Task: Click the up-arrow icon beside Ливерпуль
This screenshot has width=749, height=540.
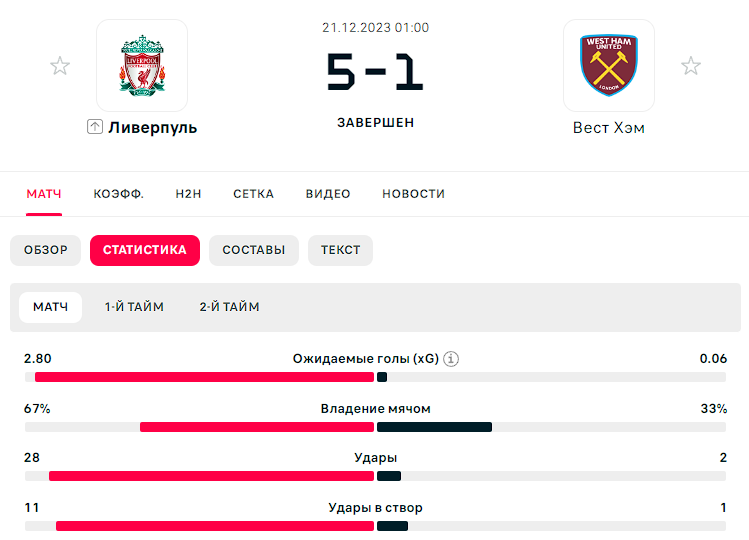Action: 95,127
